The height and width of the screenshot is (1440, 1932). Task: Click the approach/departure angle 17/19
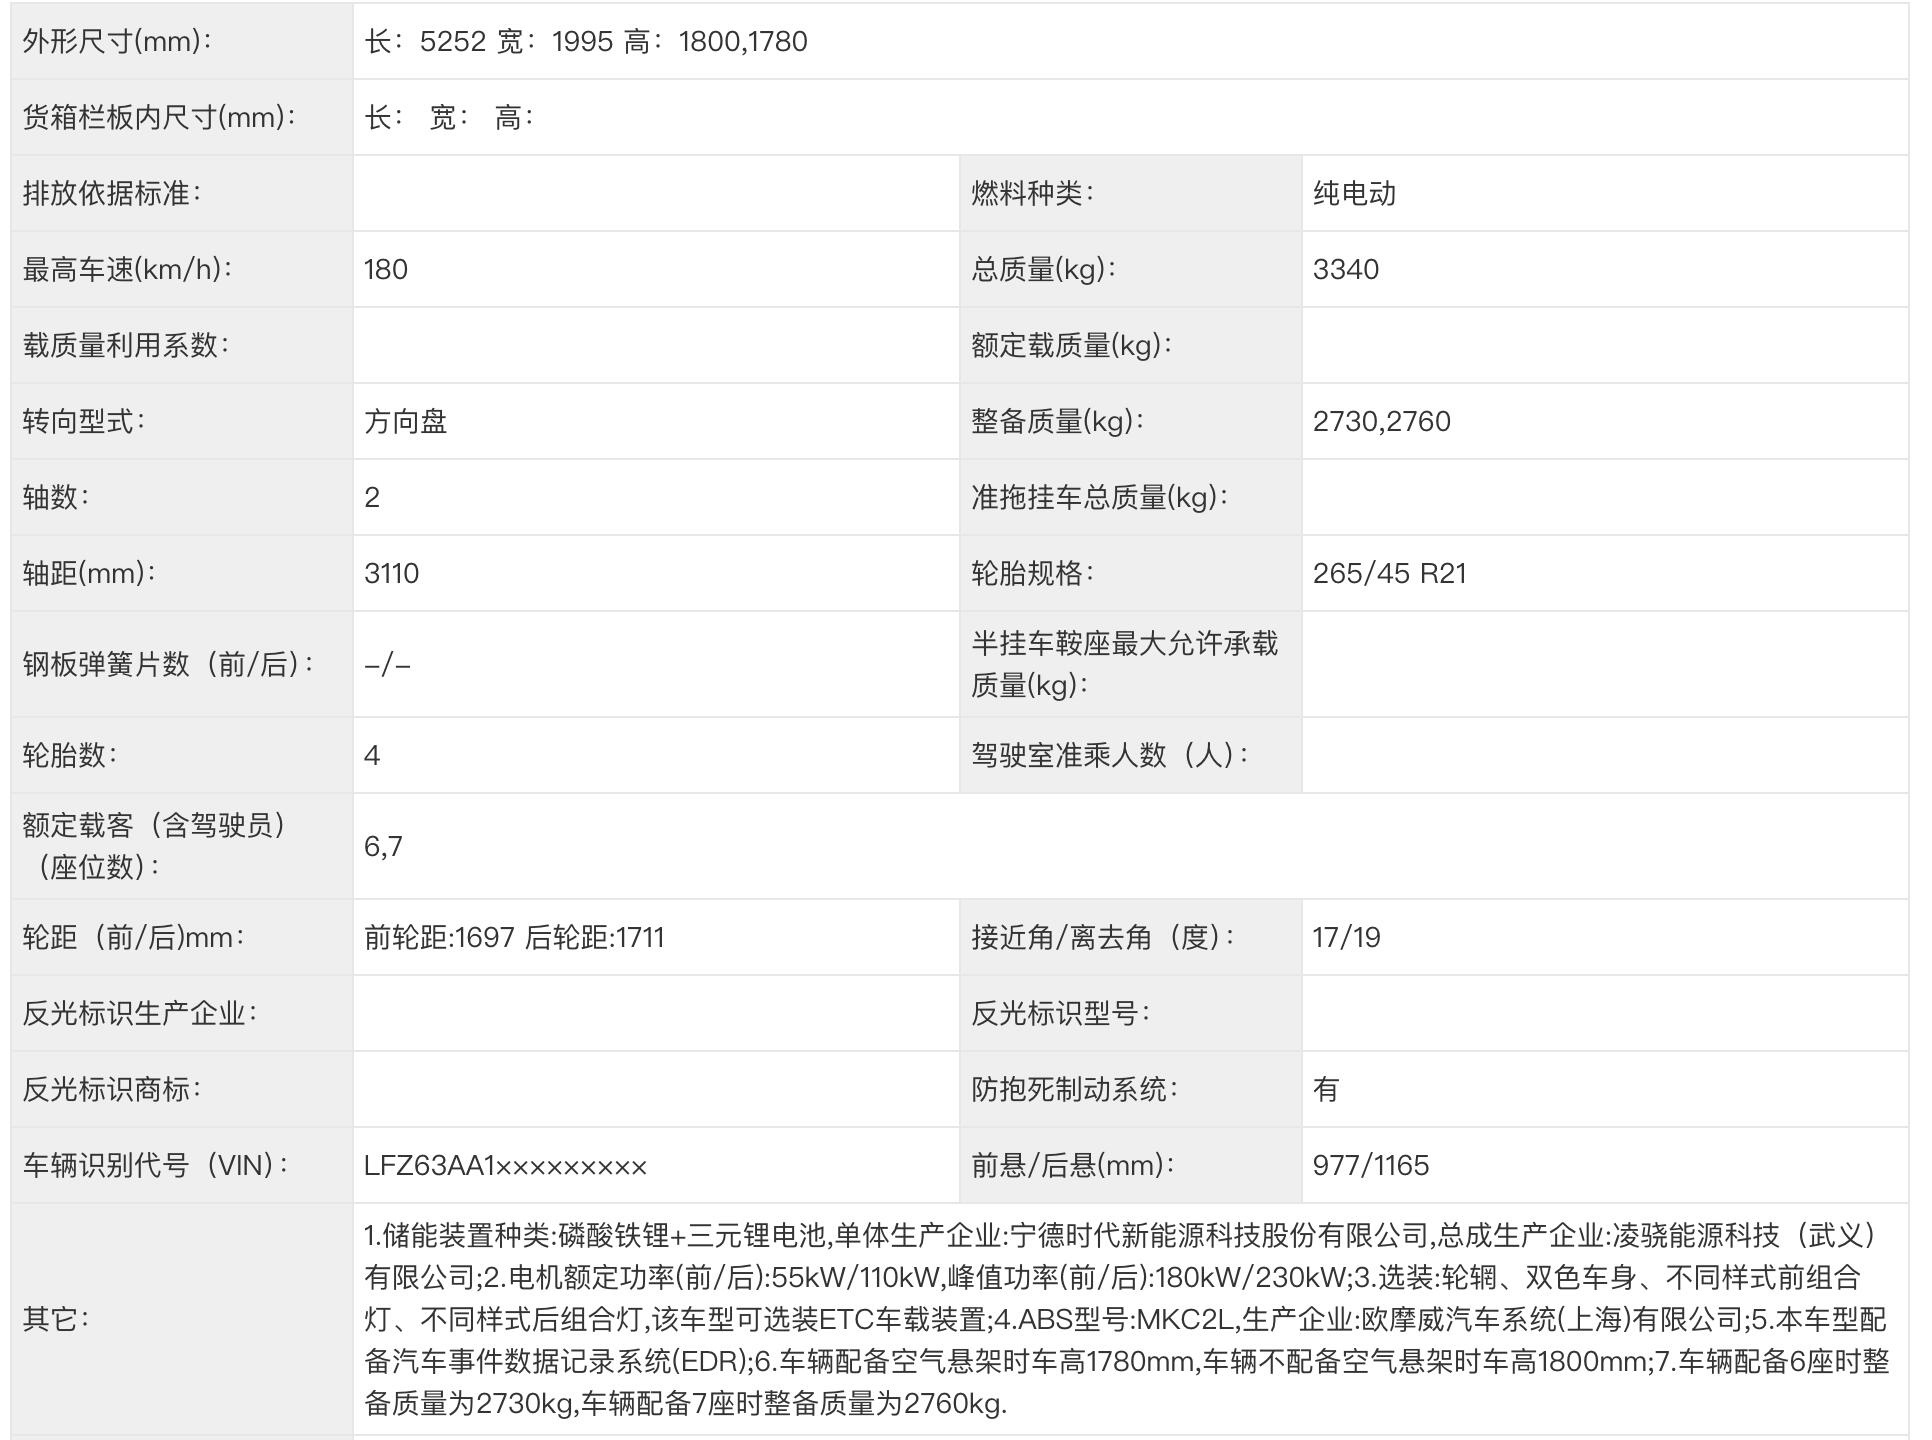coord(1346,937)
